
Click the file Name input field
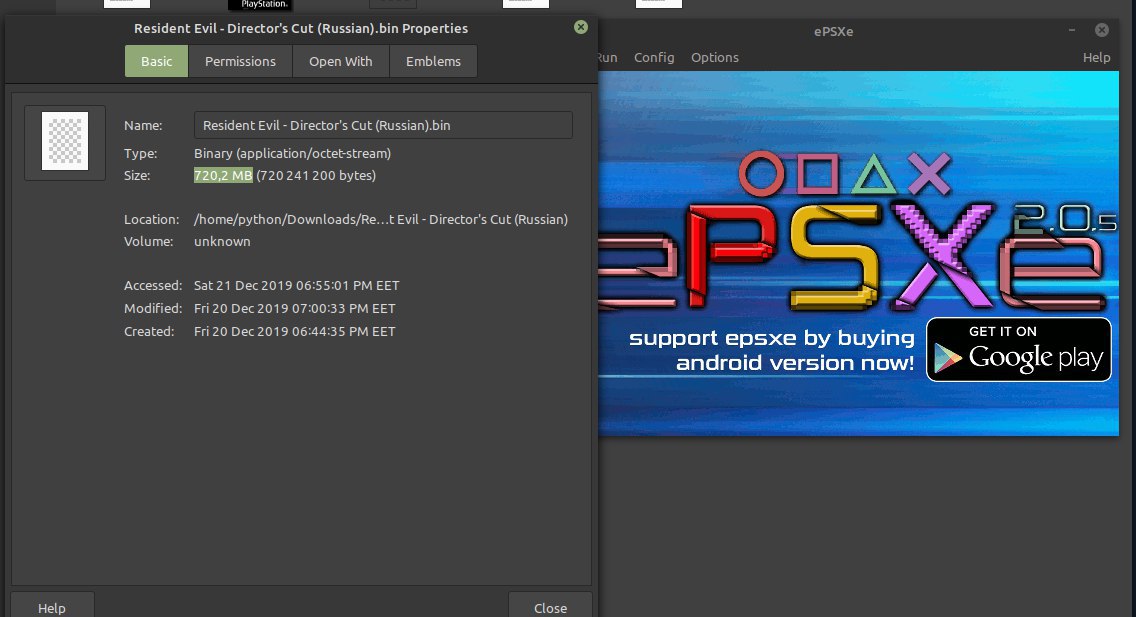[x=383, y=125]
